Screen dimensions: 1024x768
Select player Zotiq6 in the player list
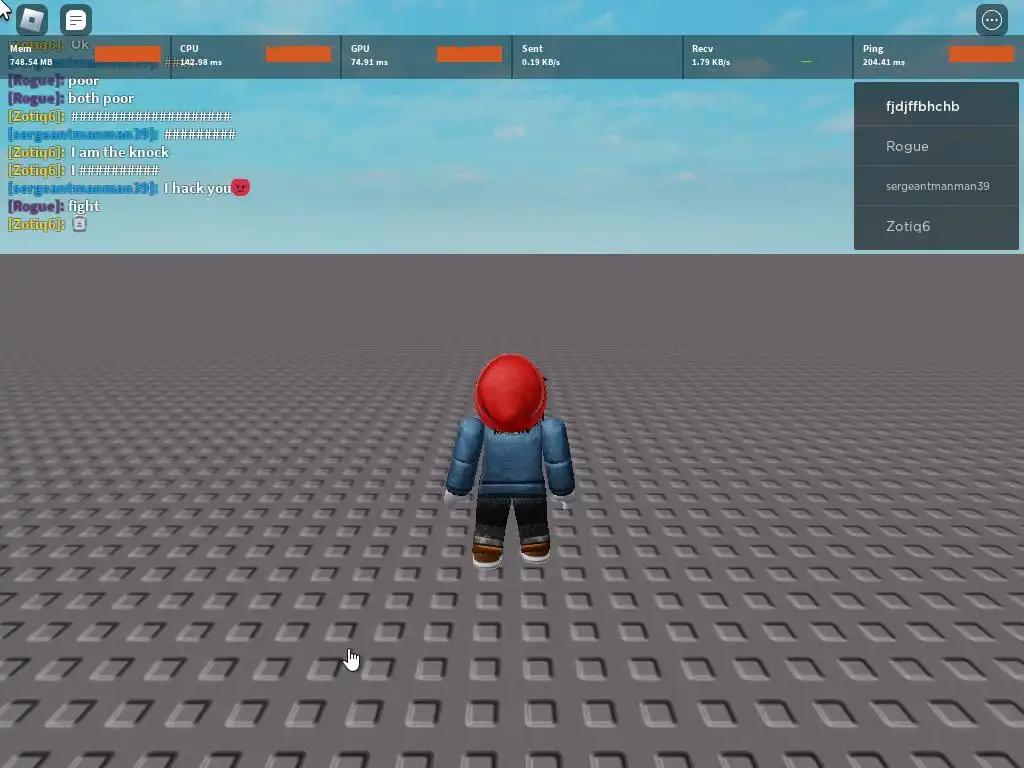(936, 226)
